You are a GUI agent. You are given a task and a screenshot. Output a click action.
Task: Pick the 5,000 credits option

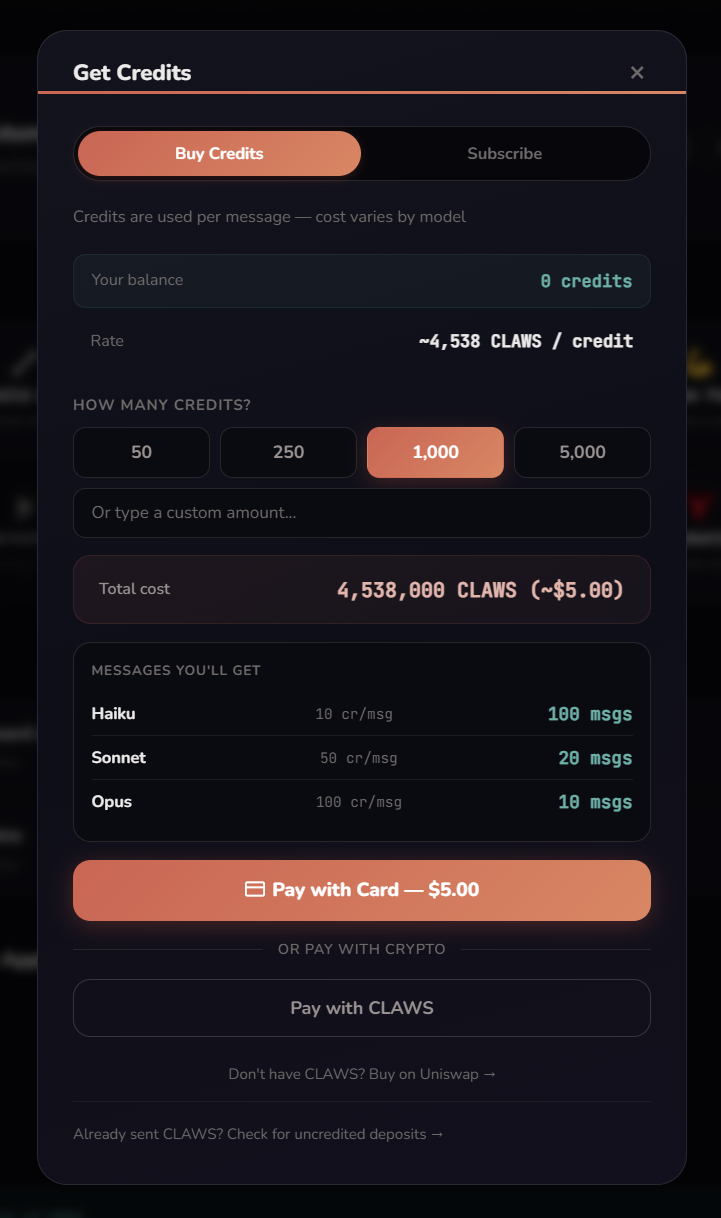(582, 452)
